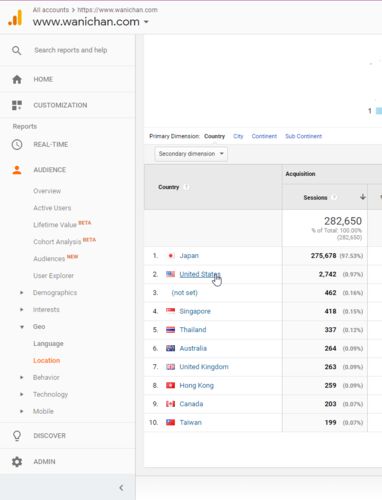Viewport: 382px width, 500px height.
Task: Open the User Explorer report
Action: click(x=53, y=276)
